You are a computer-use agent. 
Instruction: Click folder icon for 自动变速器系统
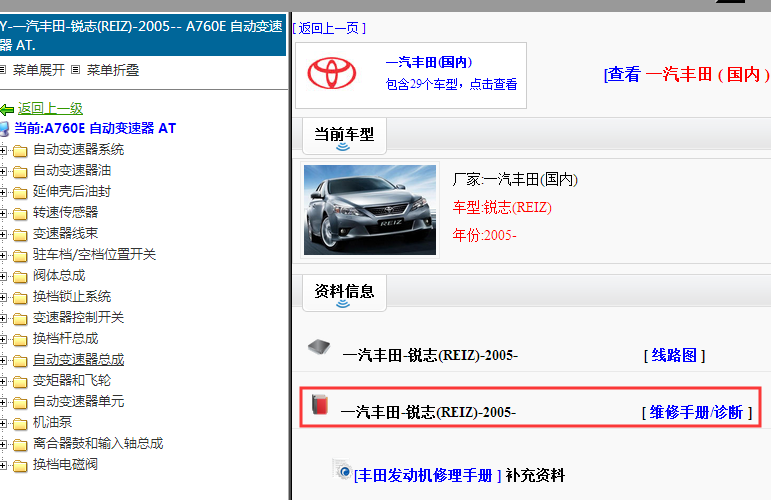click(x=20, y=150)
